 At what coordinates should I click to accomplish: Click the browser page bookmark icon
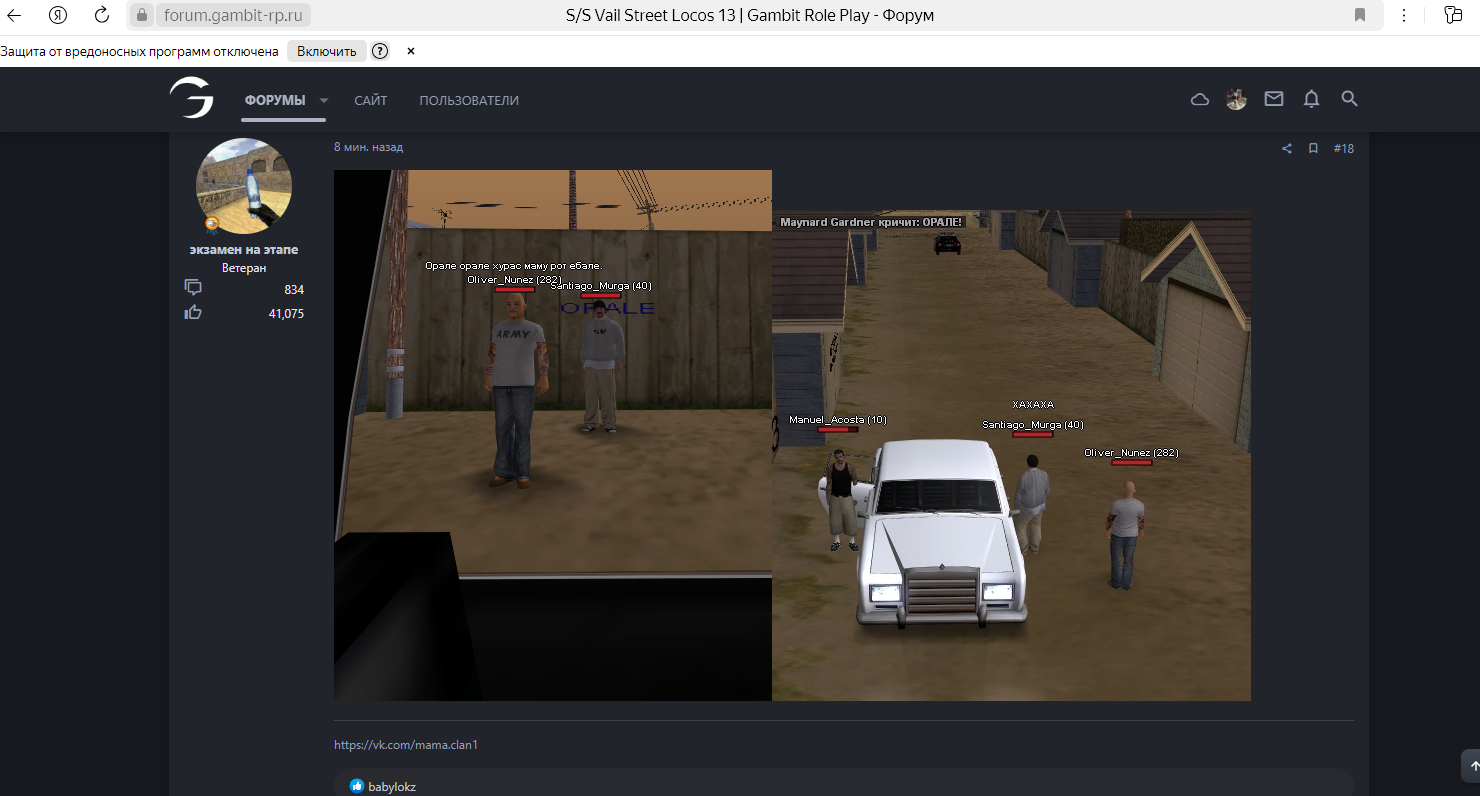tap(1360, 15)
